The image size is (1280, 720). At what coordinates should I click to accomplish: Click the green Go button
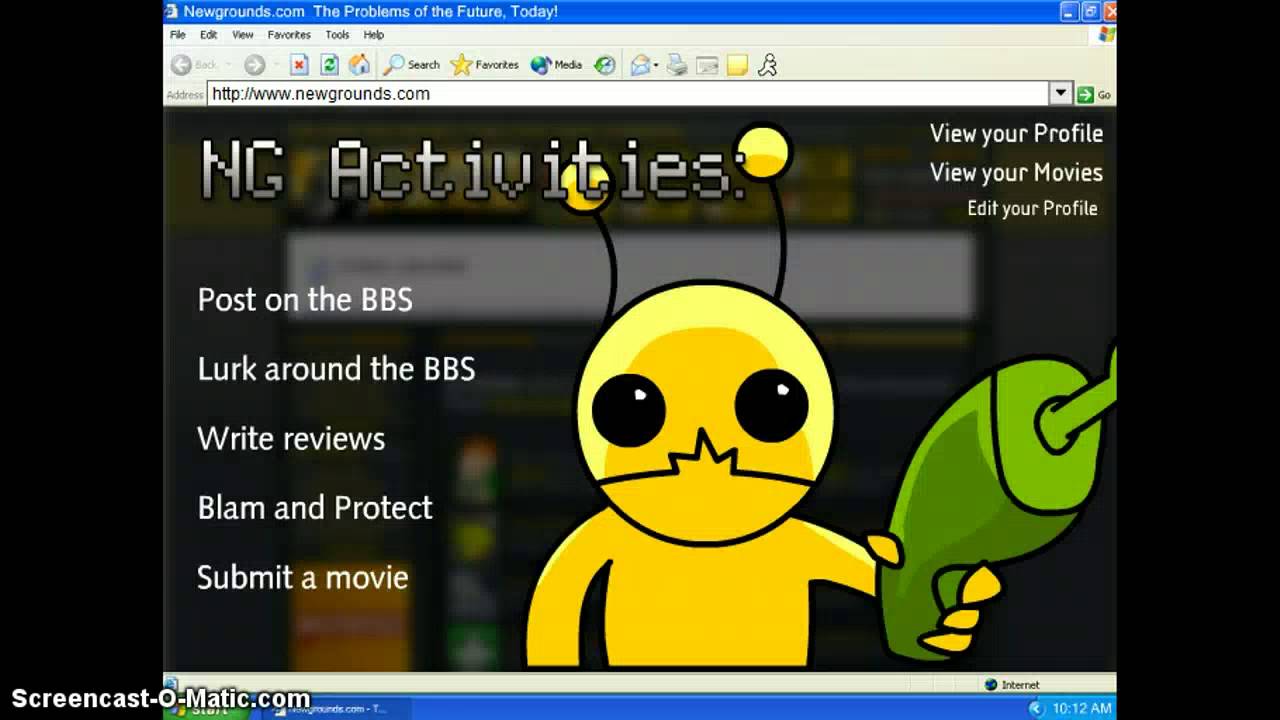pos(1094,94)
